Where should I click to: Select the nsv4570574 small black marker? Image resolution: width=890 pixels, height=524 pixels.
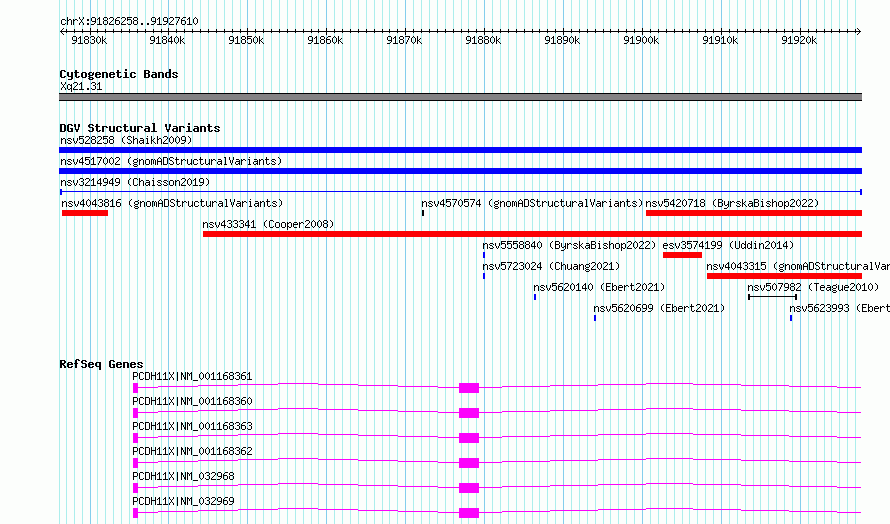click(423, 213)
